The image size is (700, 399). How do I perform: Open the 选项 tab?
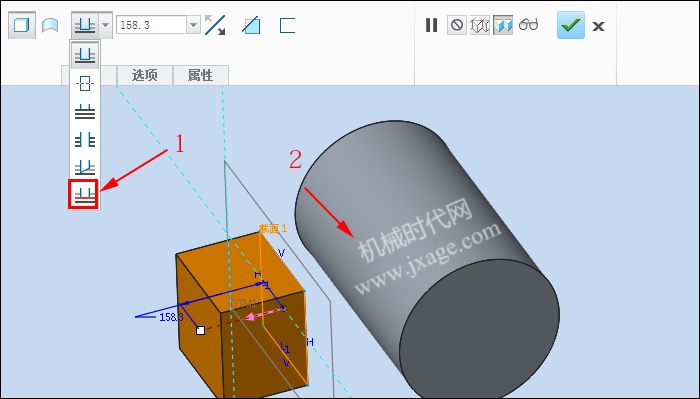pos(145,75)
